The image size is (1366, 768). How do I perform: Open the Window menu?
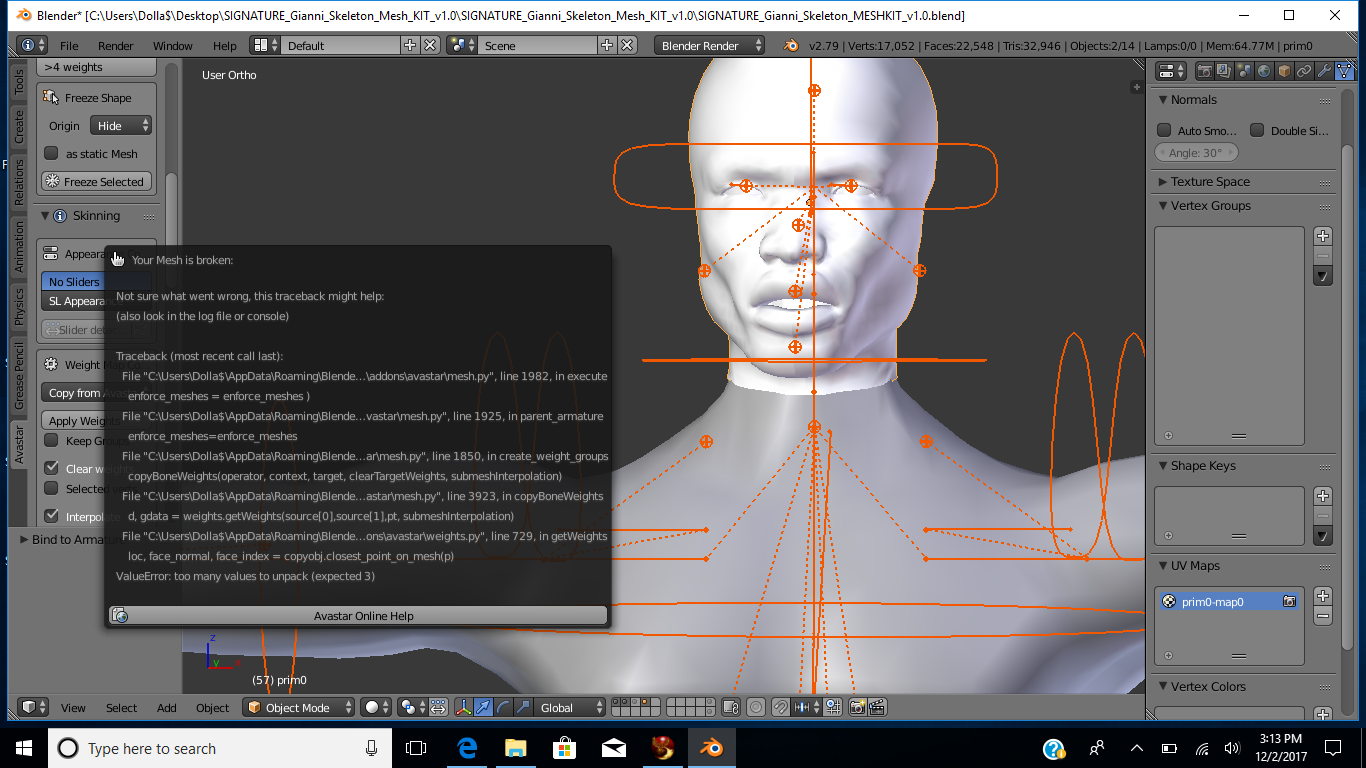pyautogui.click(x=173, y=46)
